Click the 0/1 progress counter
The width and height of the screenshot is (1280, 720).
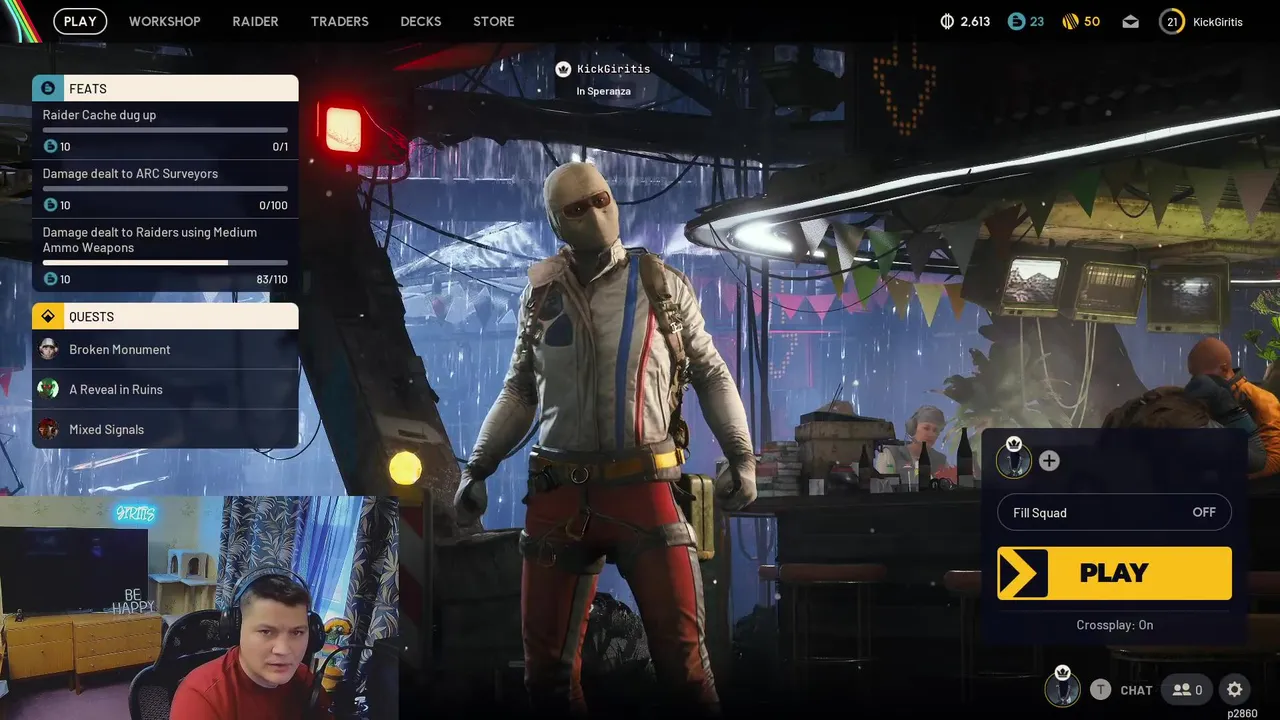[x=280, y=147]
